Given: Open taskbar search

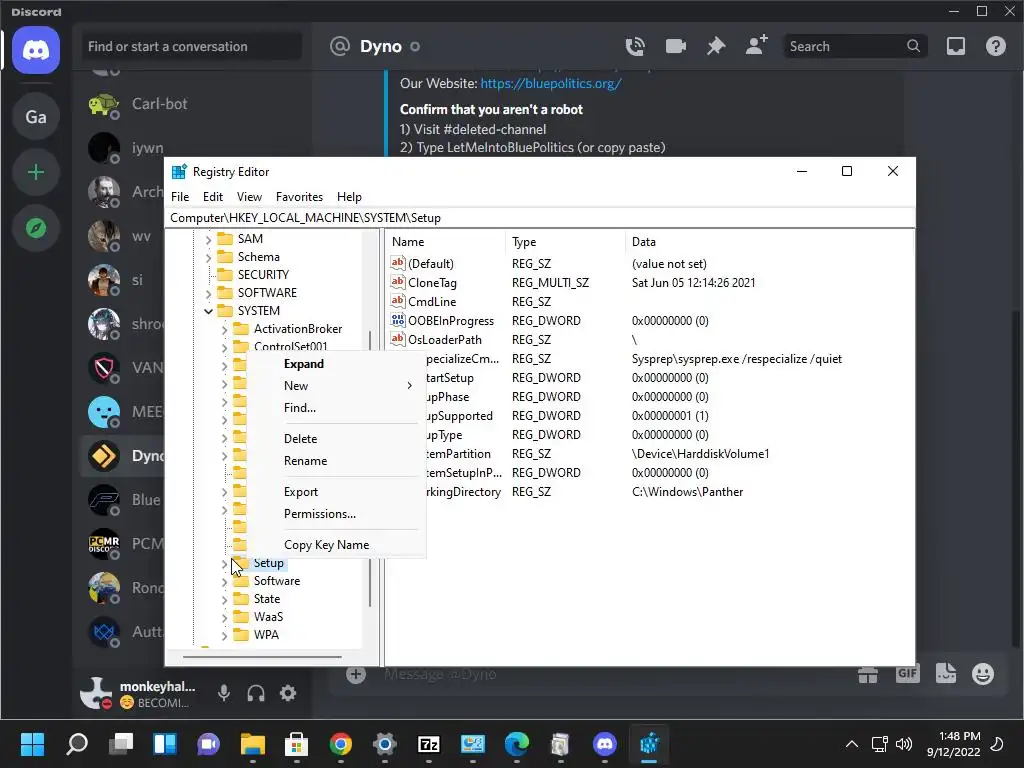Looking at the screenshot, I should click(x=76, y=744).
